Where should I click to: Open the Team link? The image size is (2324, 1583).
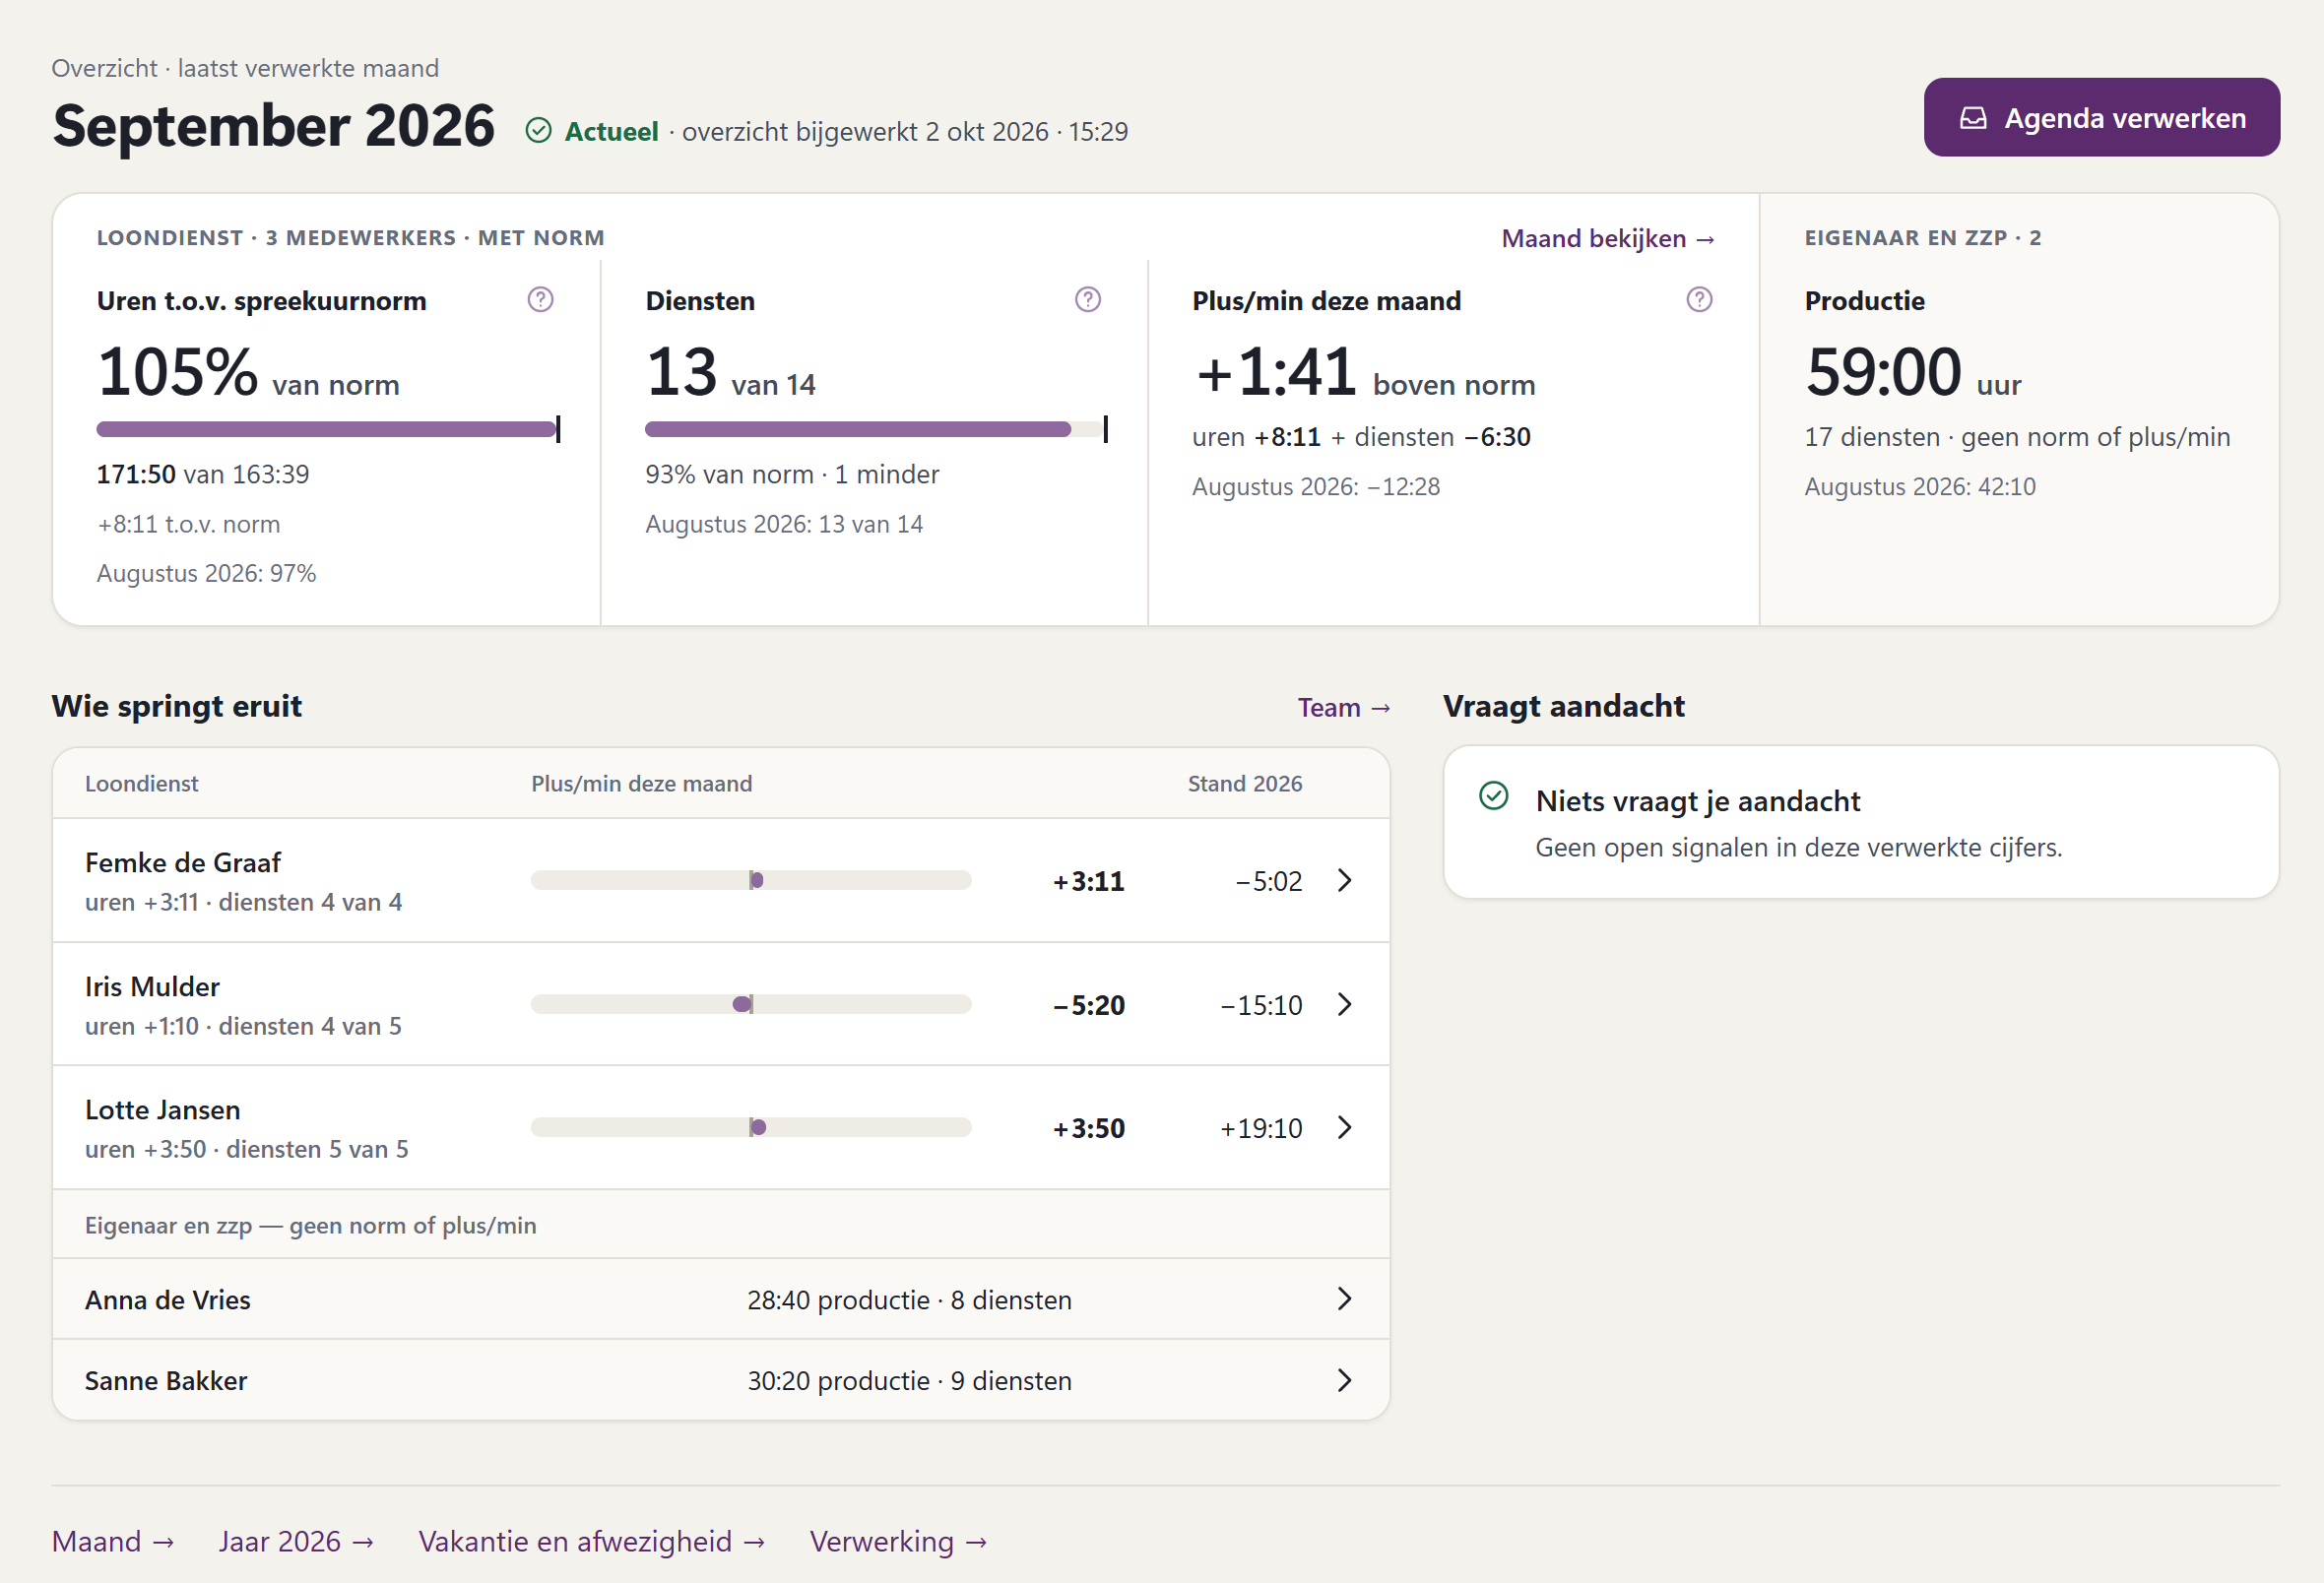coord(1344,707)
